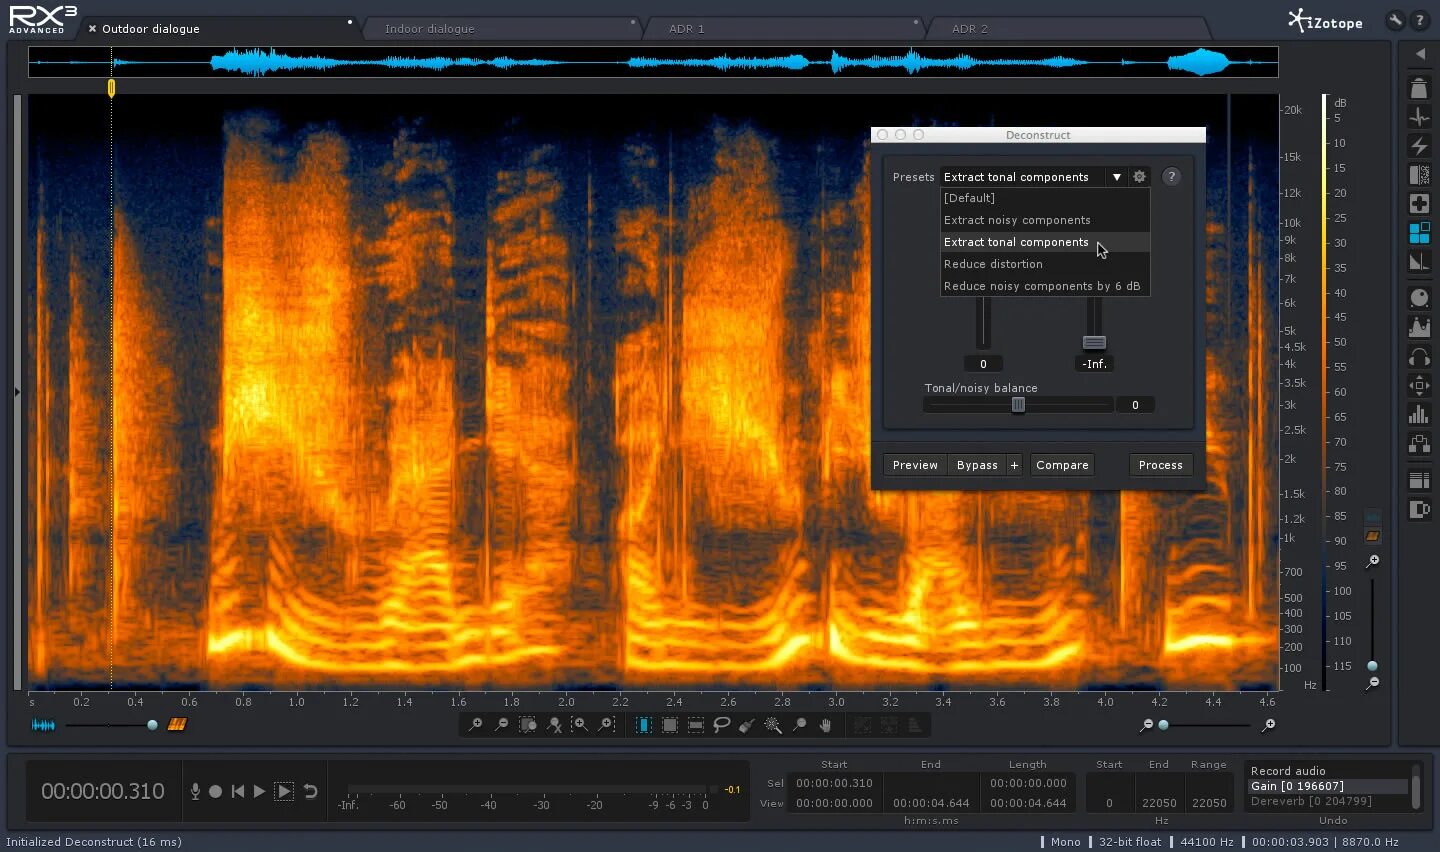Toggle the microphone input monitor

tap(195, 791)
